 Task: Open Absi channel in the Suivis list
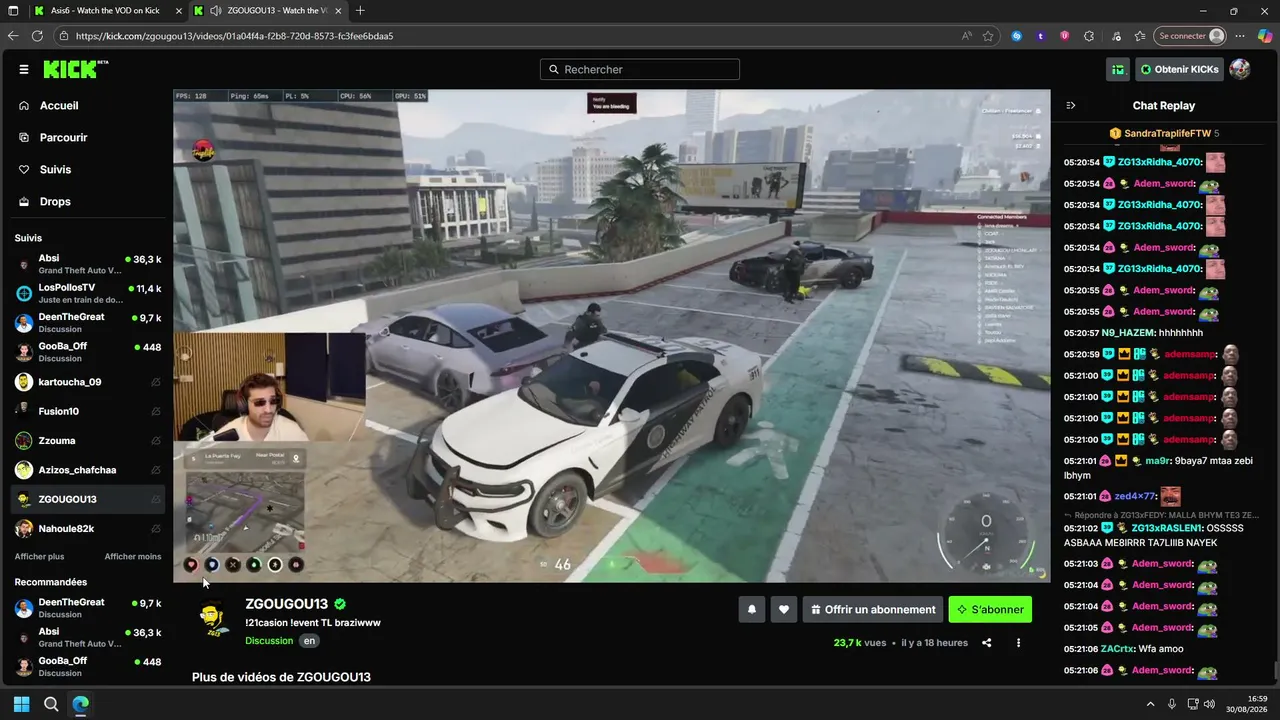point(90,264)
